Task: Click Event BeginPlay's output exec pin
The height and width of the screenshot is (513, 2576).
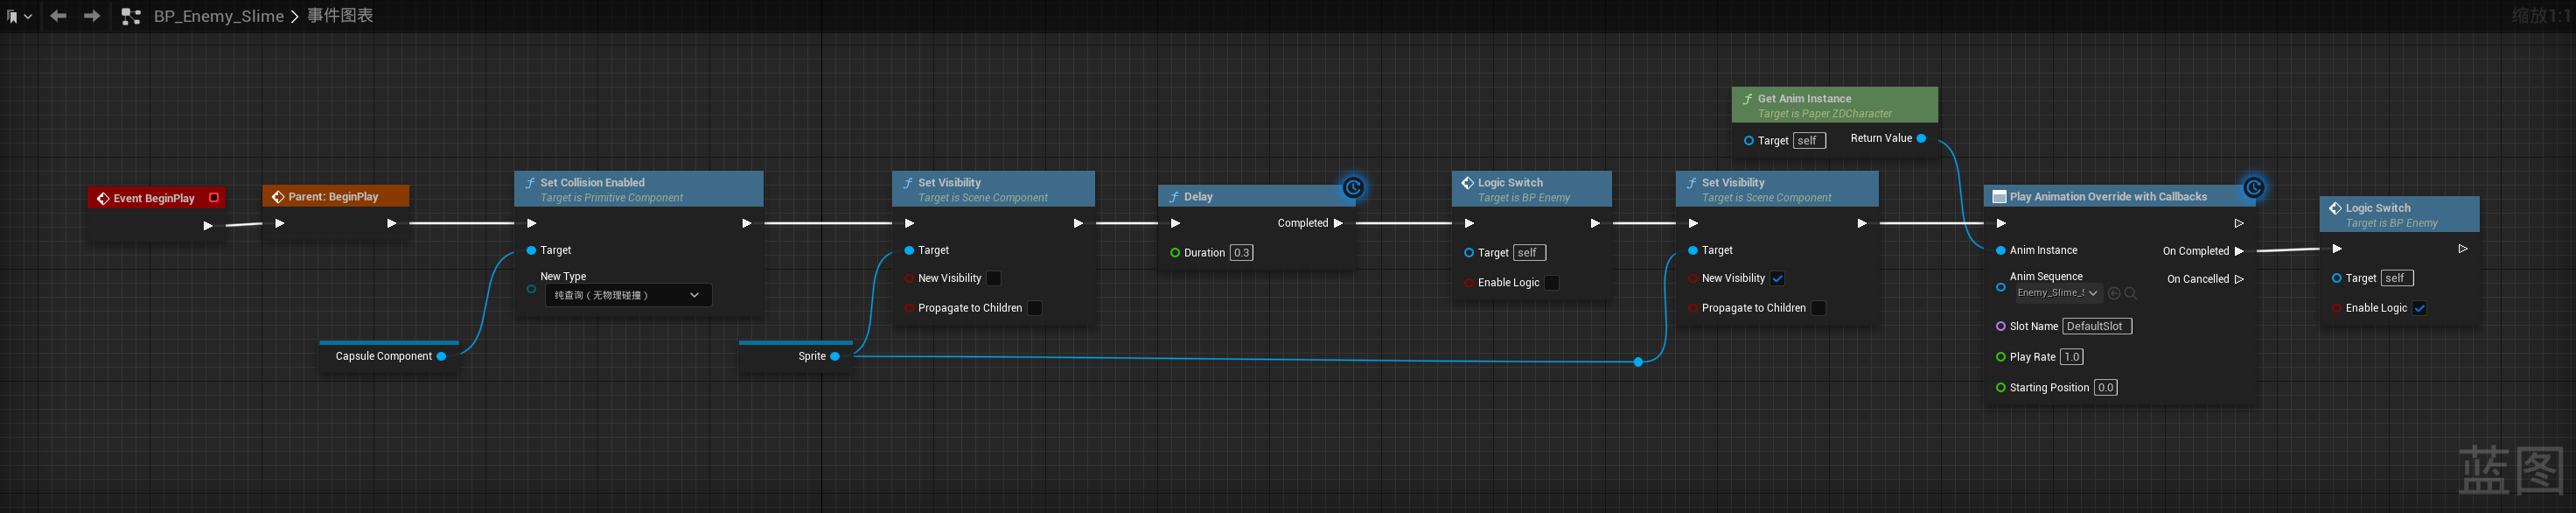Action: [x=208, y=226]
